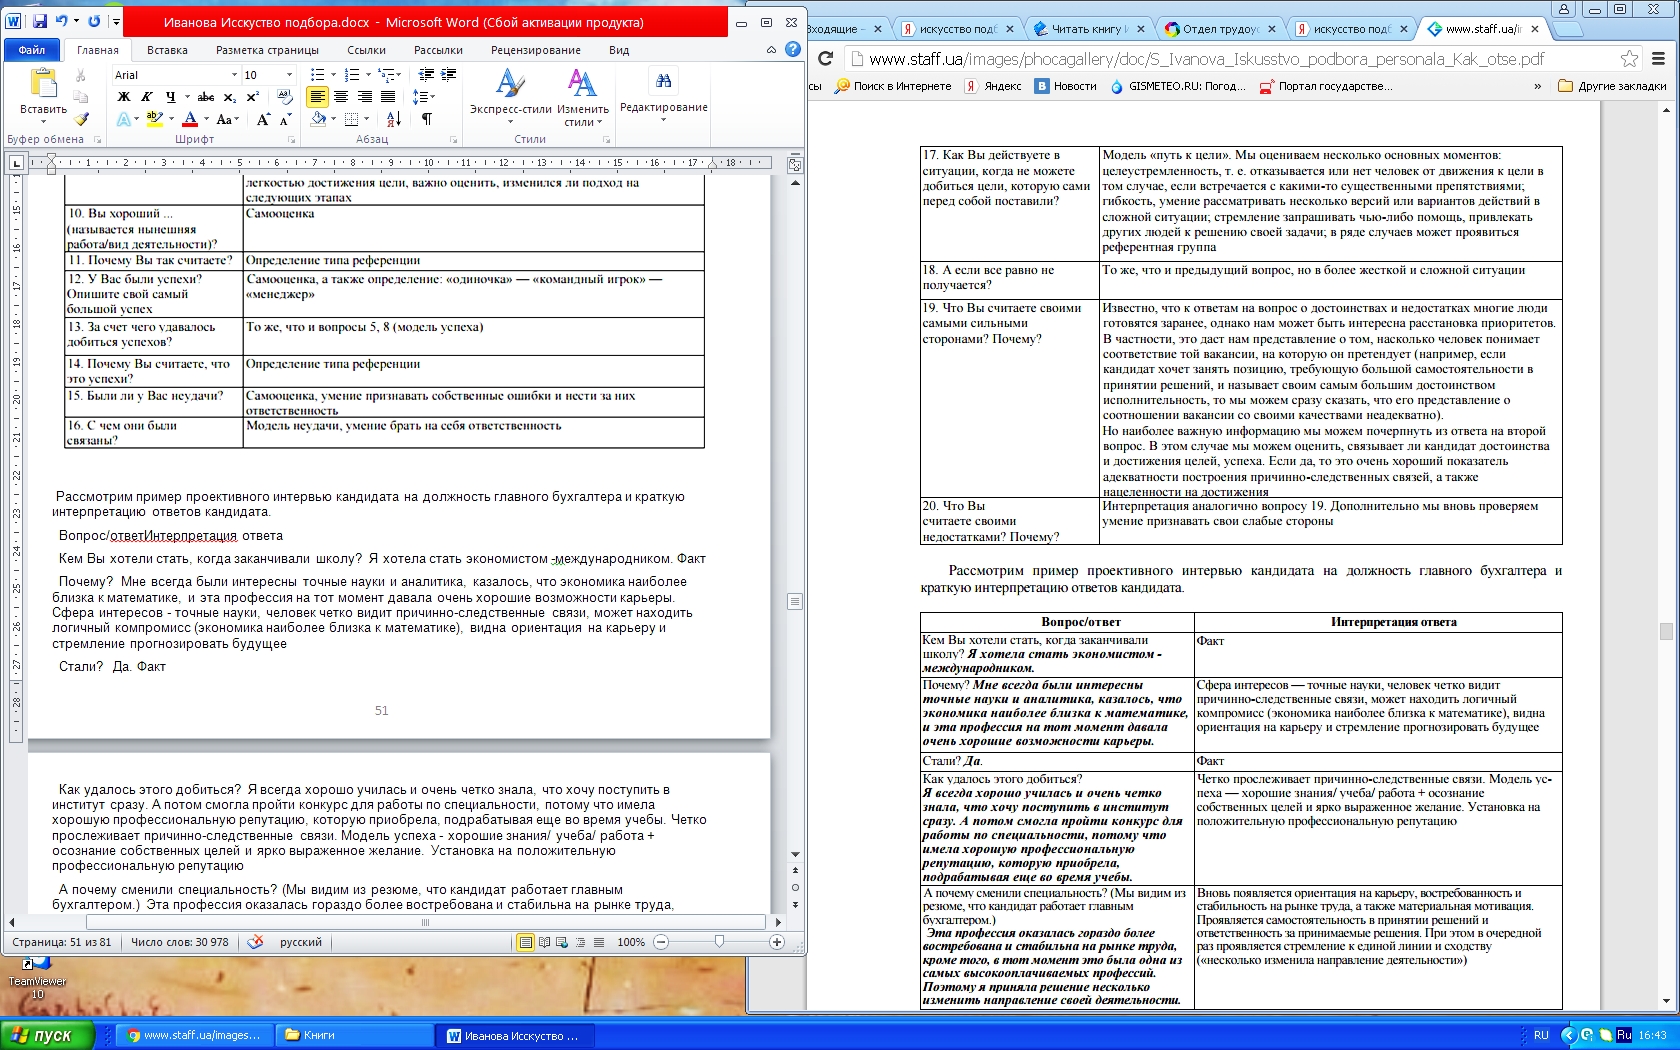Switch to Full Screen Reading view
The image size is (1680, 1050).
pos(544,942)
